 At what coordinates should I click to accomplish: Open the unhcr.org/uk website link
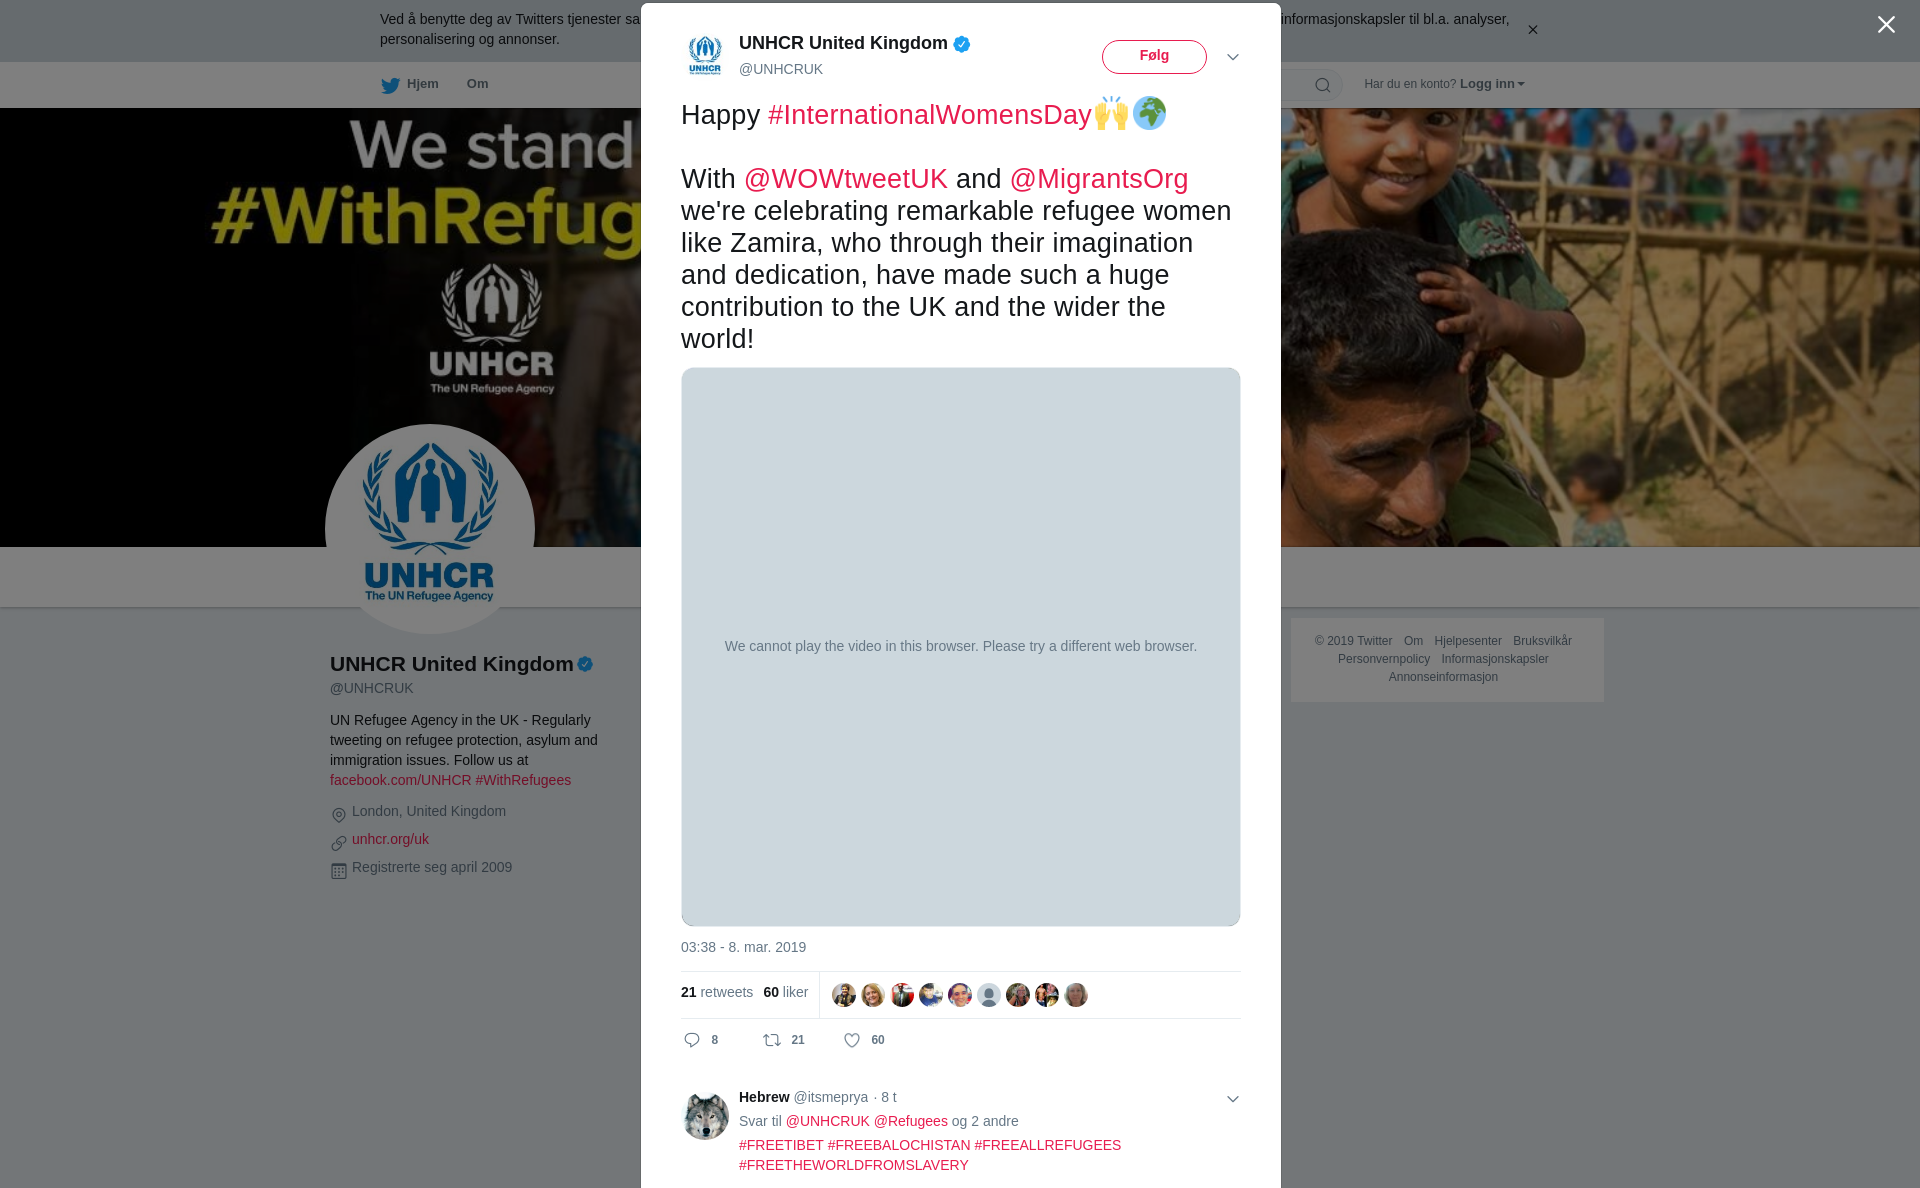(390, 839)
